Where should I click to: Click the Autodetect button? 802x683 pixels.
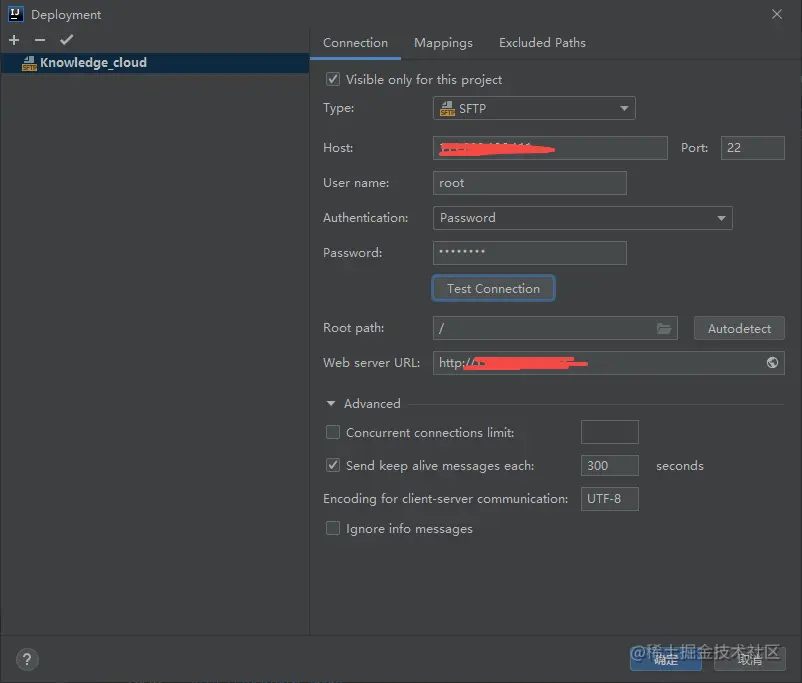pos(739,328)
